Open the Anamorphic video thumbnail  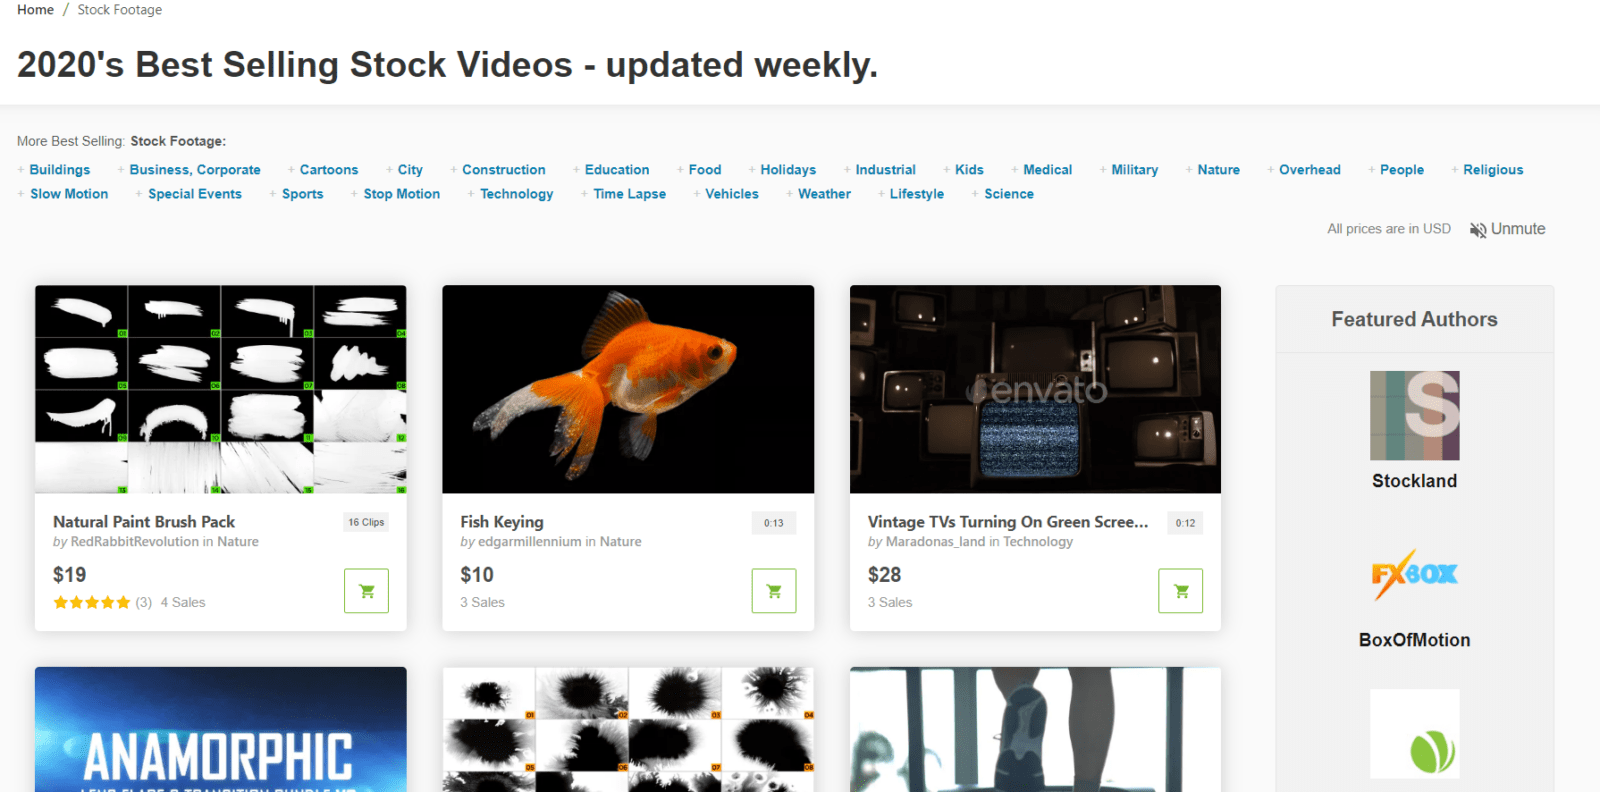tap(221, 730)
